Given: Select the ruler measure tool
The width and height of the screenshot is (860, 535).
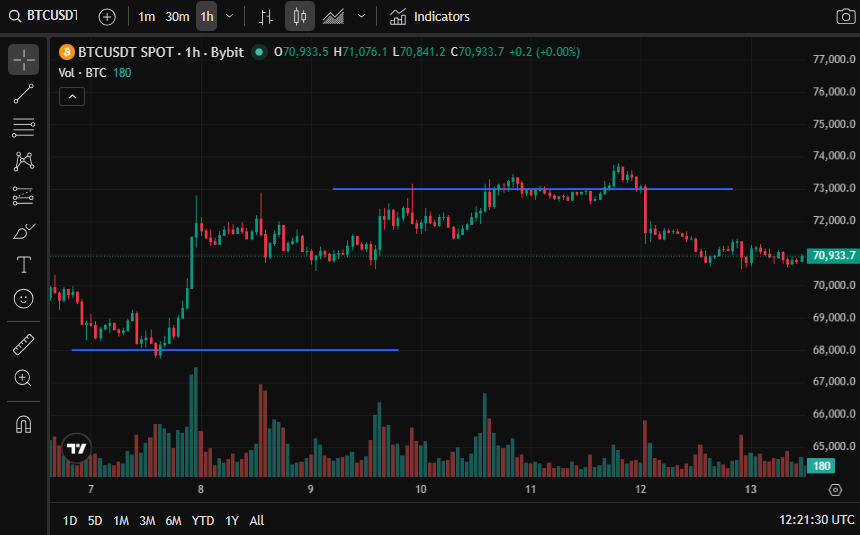Looking at the screenshot, I should 24,345.
